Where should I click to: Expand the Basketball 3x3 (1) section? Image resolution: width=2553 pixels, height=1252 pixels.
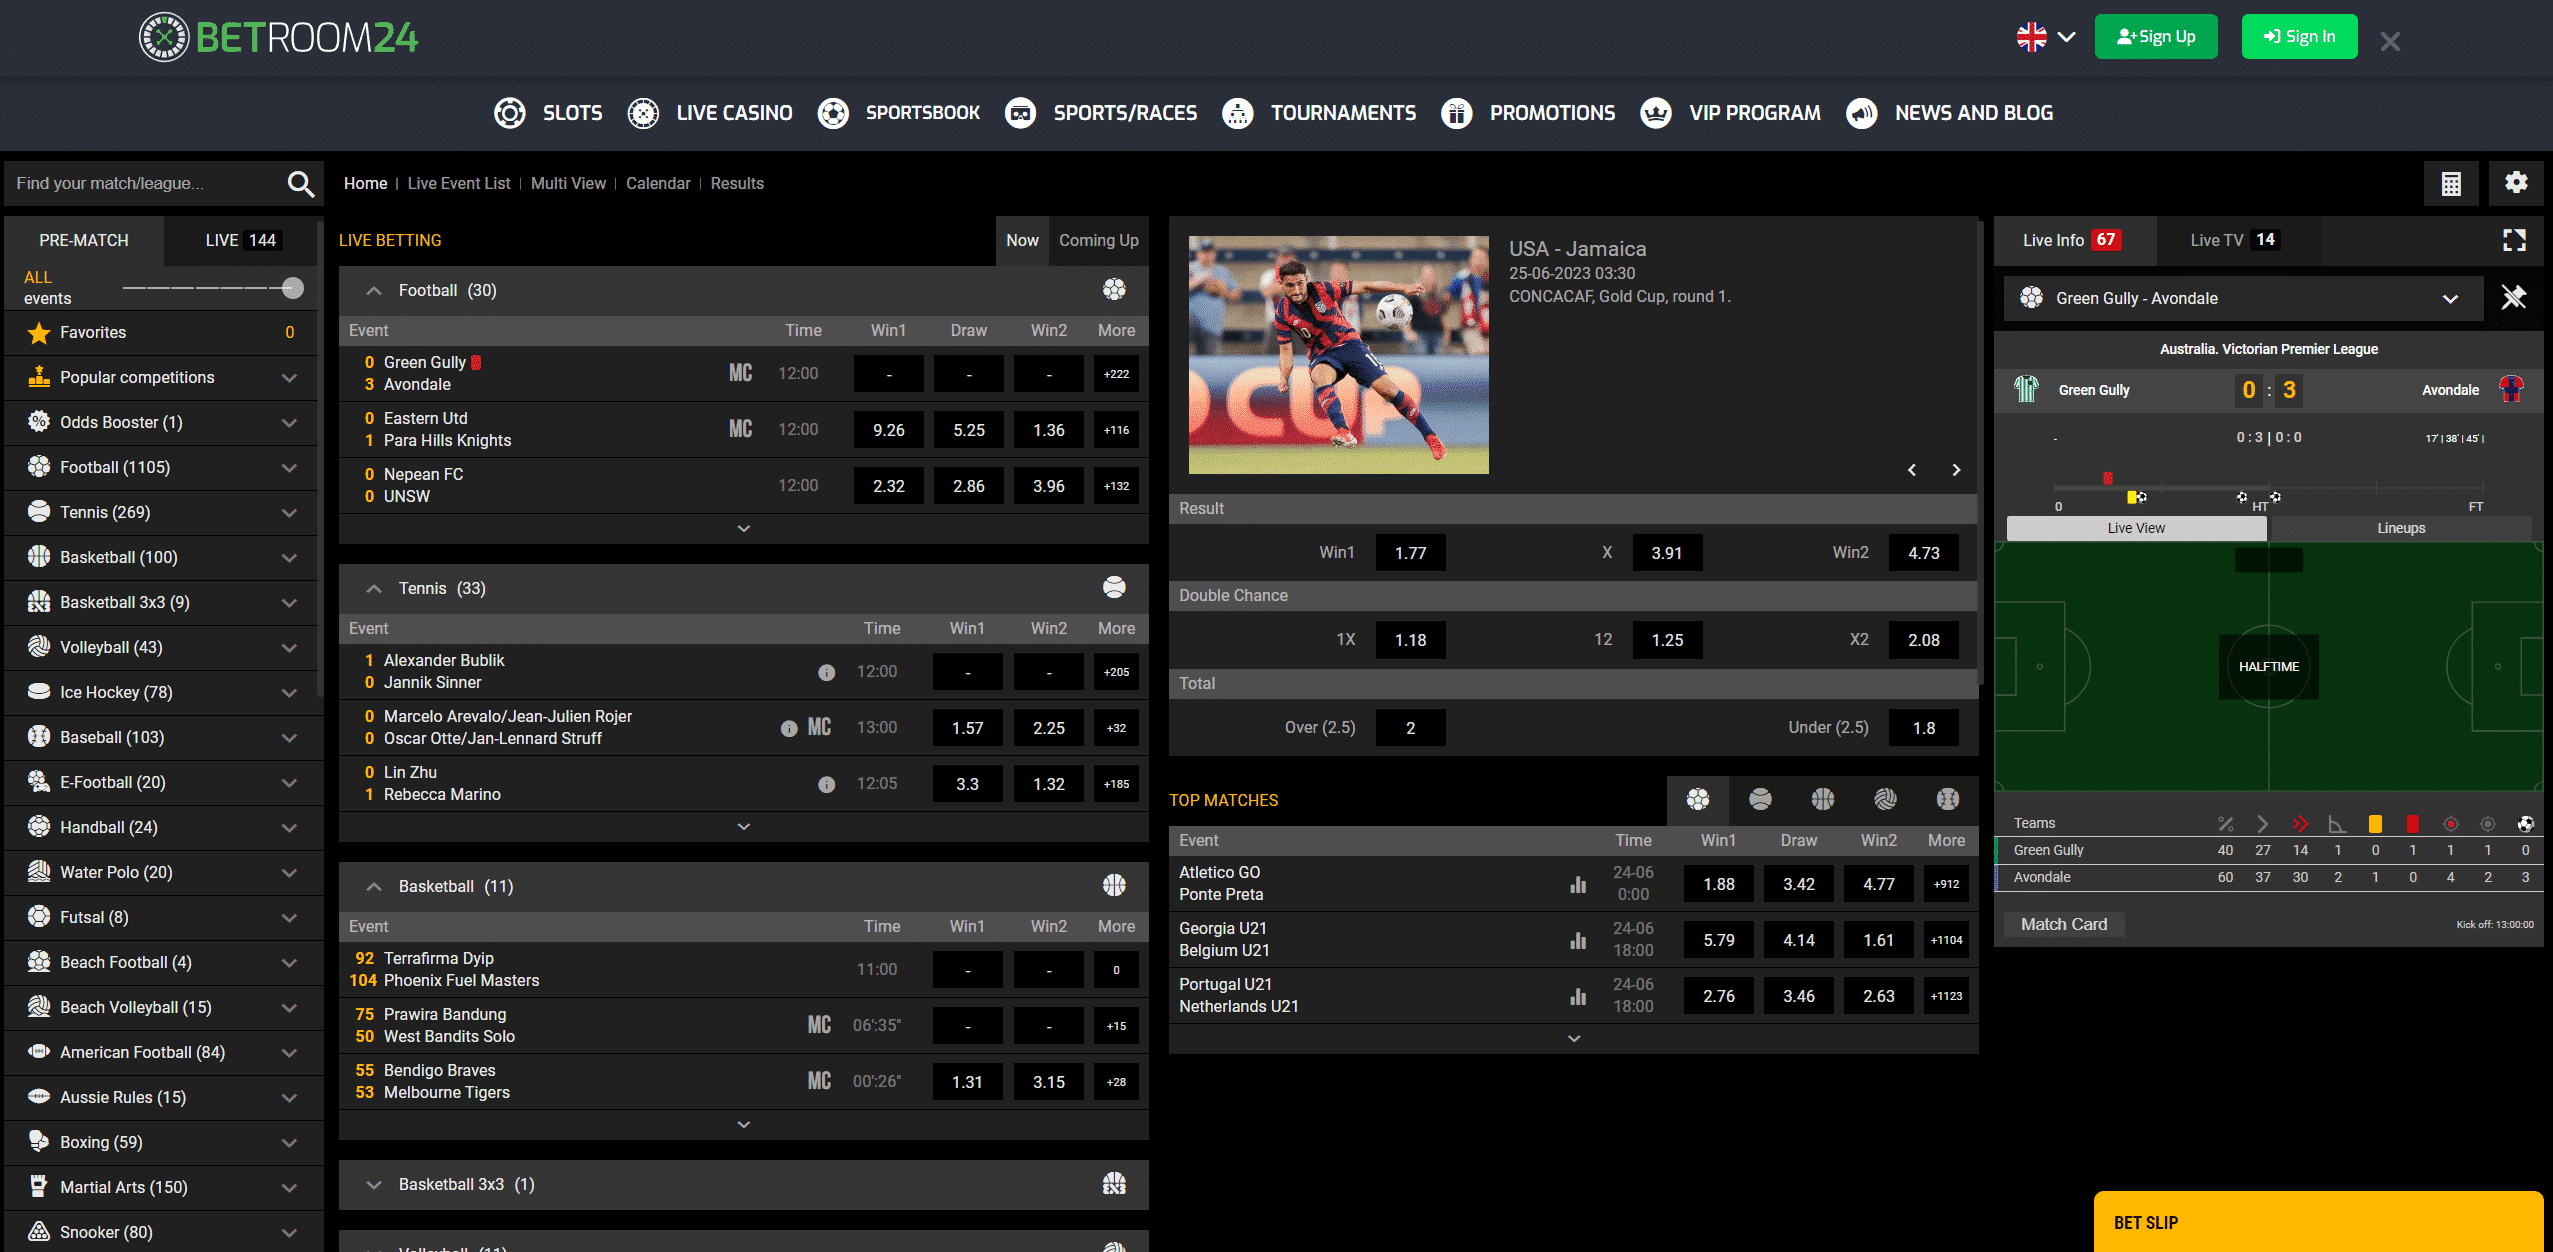pyautogui.click(x=374, y=1185)
